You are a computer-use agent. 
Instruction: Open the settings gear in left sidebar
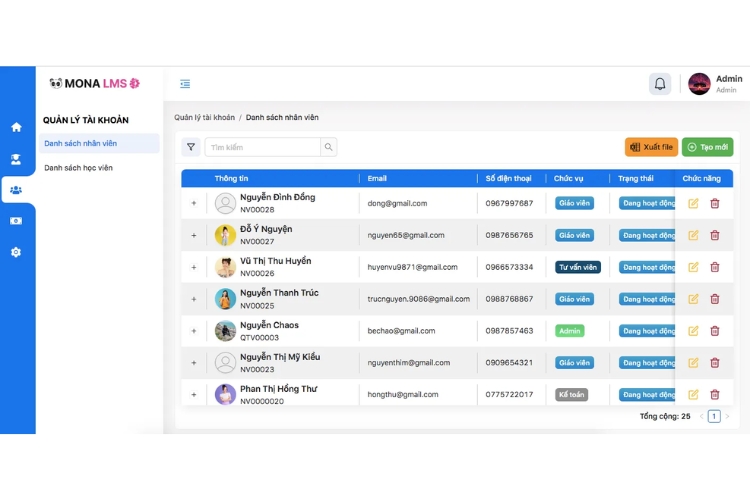click(16, 252)
